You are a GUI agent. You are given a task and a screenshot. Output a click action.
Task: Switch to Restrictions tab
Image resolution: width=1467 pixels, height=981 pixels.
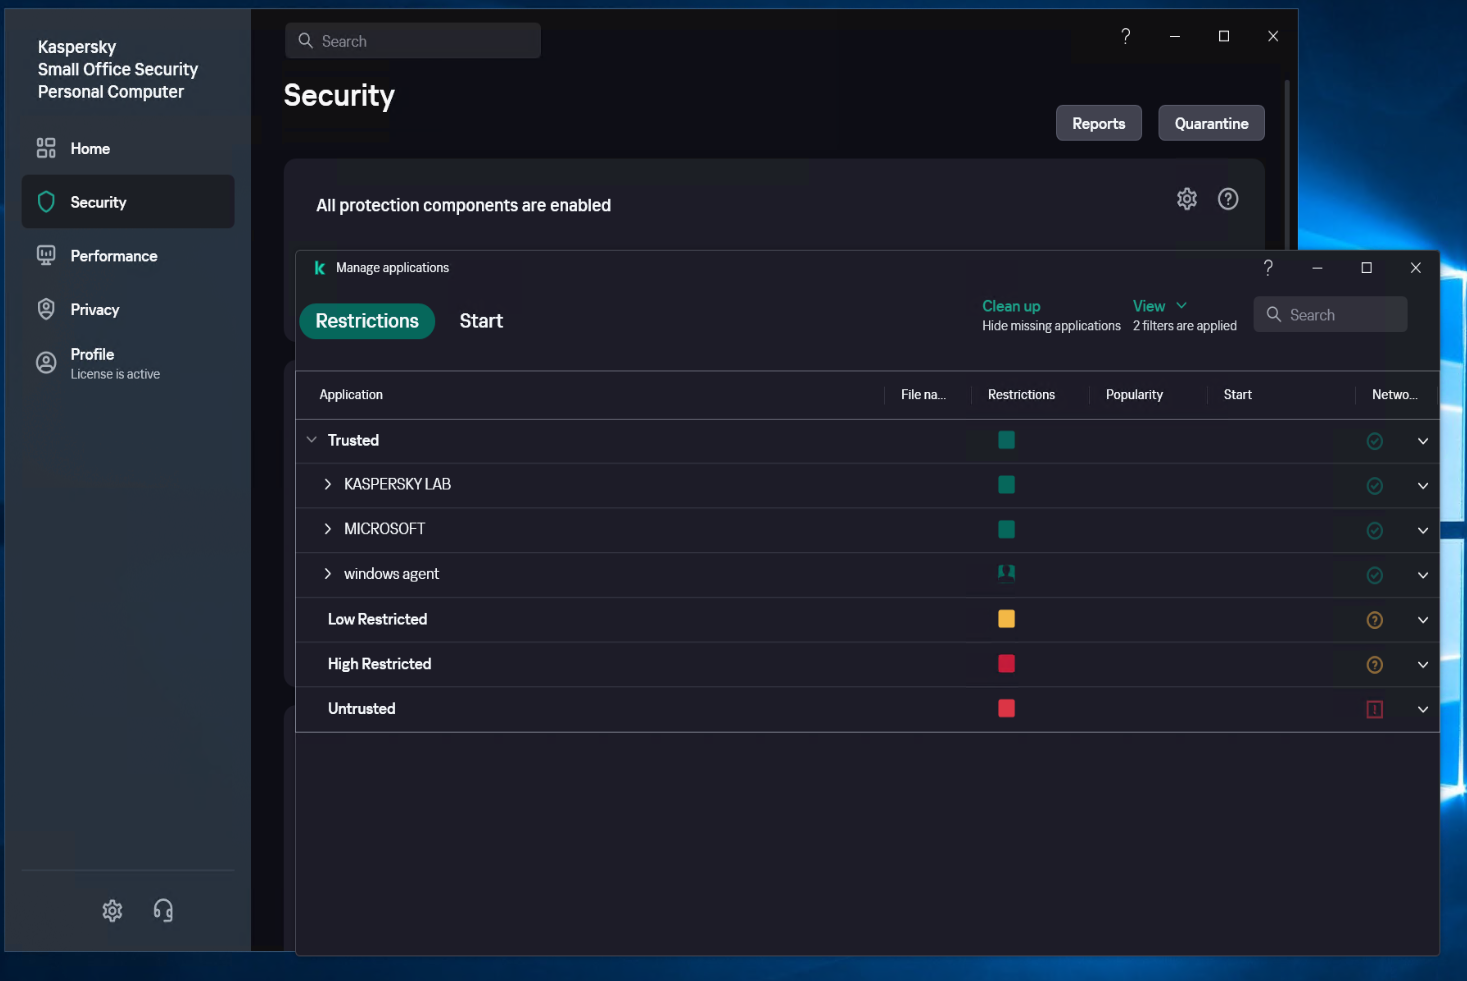(367, 321)
